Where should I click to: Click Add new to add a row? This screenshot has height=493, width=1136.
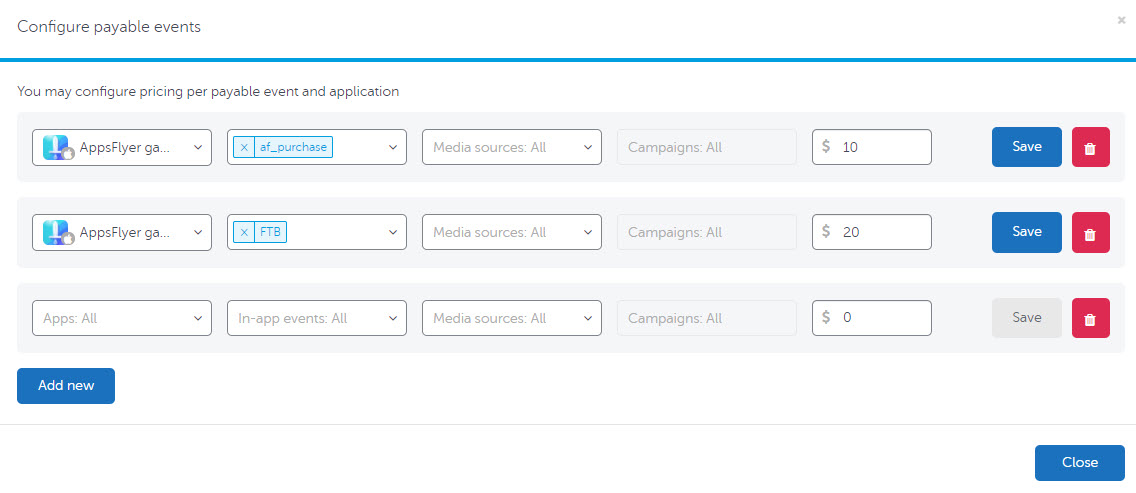(x=66, y=385)
